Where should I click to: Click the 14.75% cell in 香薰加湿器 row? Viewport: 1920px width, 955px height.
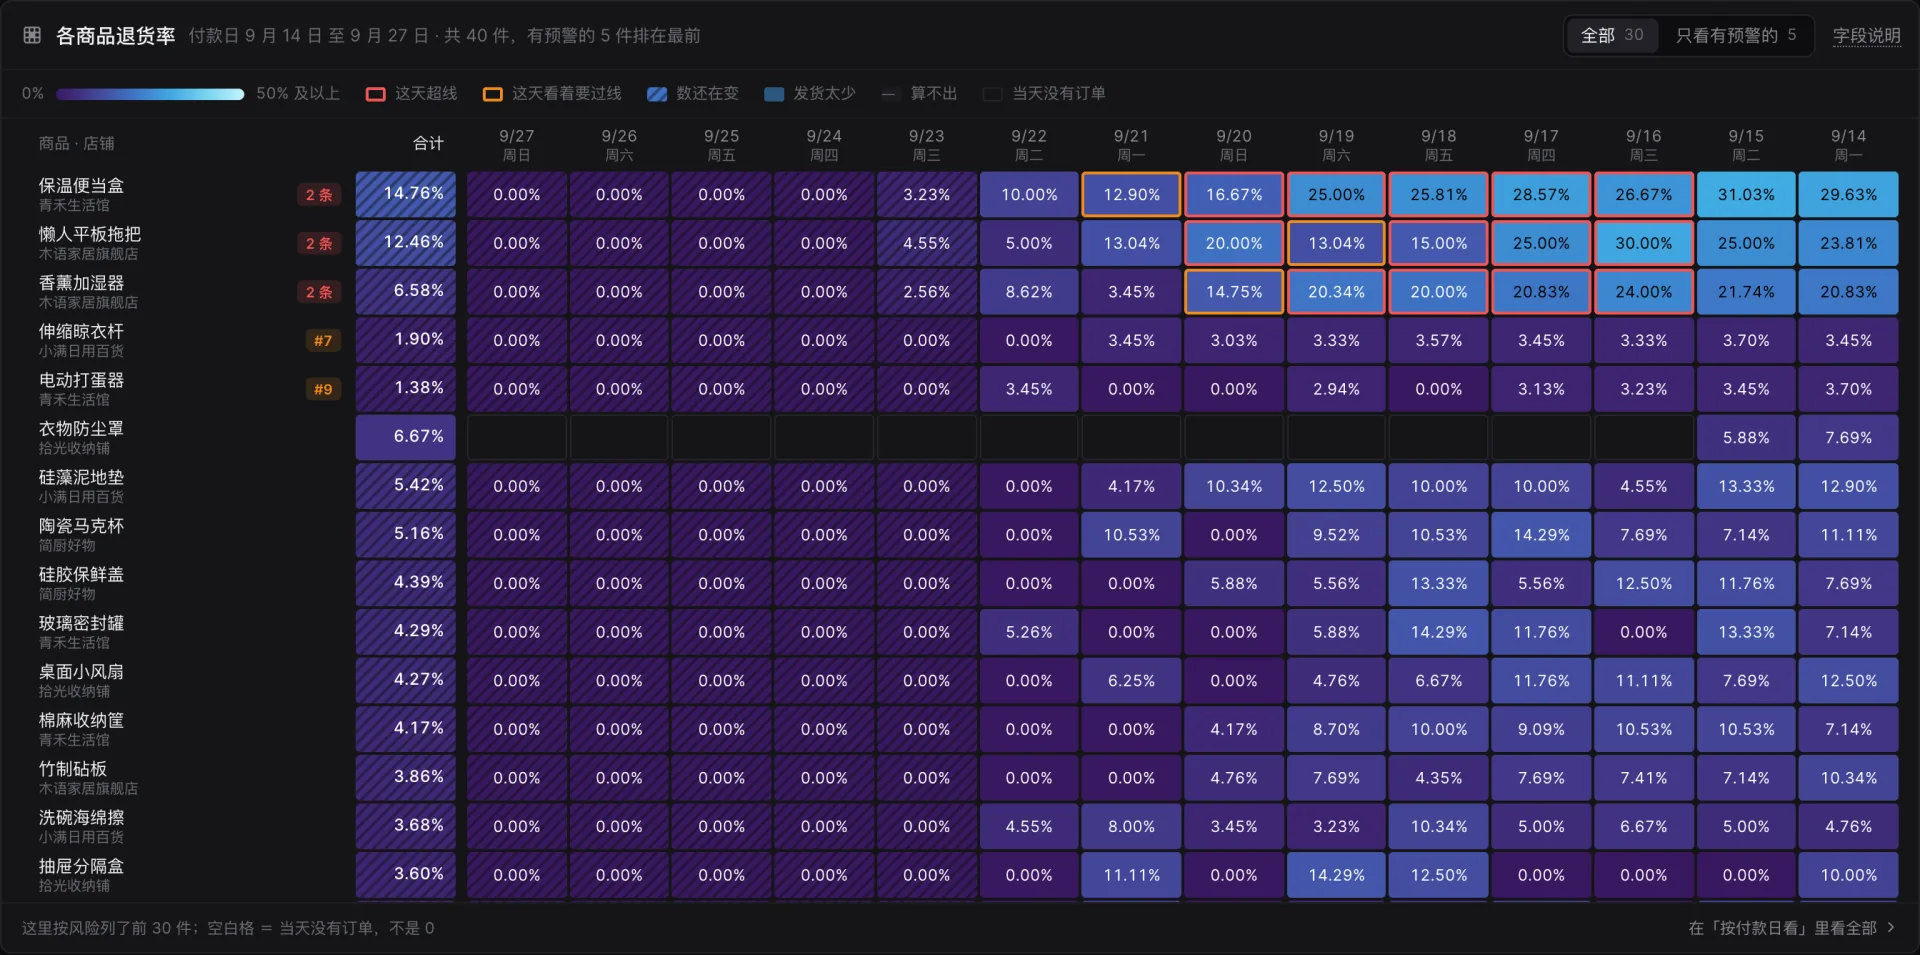pyautogui.click(x=1234, y=292)
